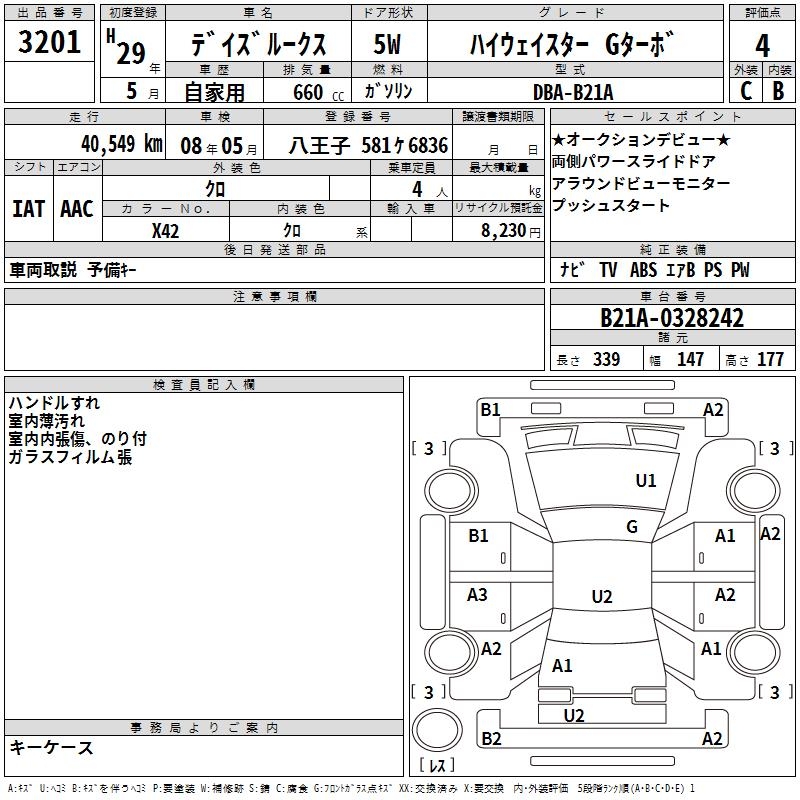800x800 pixels.
Task: Select genuine equipment ナビ
Action: (572, 269)
